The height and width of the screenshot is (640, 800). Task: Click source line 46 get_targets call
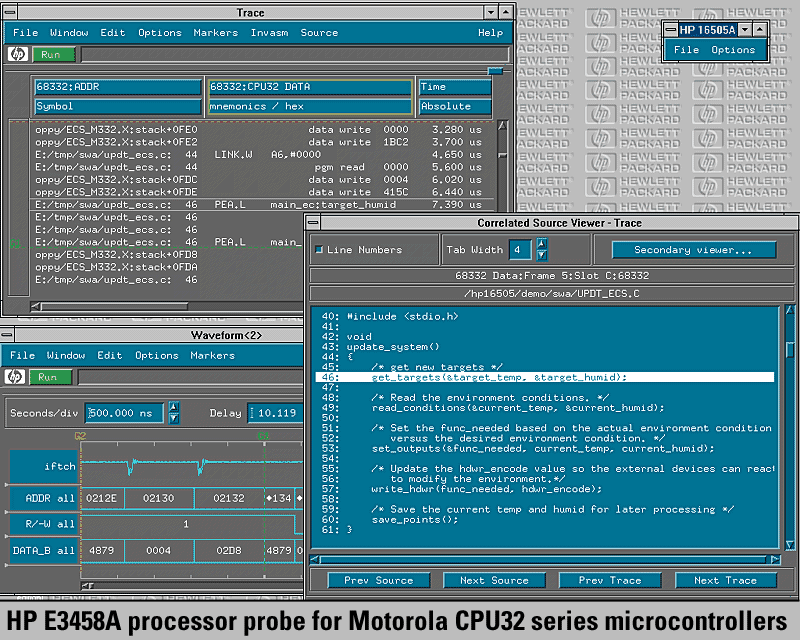point(545,377)
